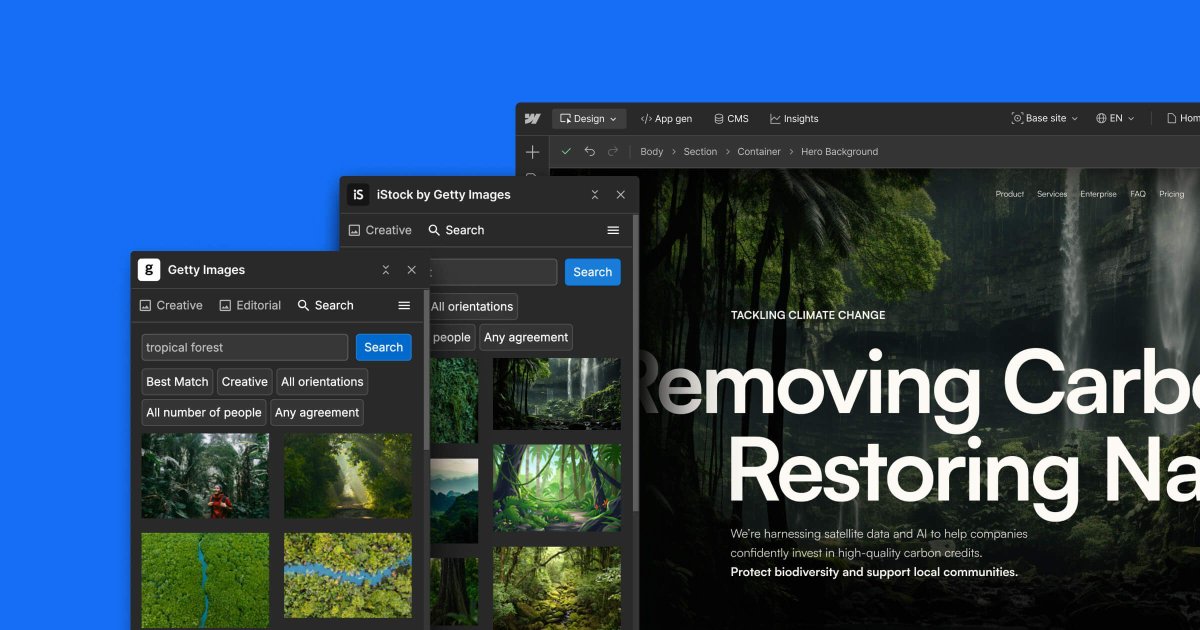Open the hamburger menu in iStock panel
Image resolution: width=1200 pixels, height=630 pixels.
[612, 230]
